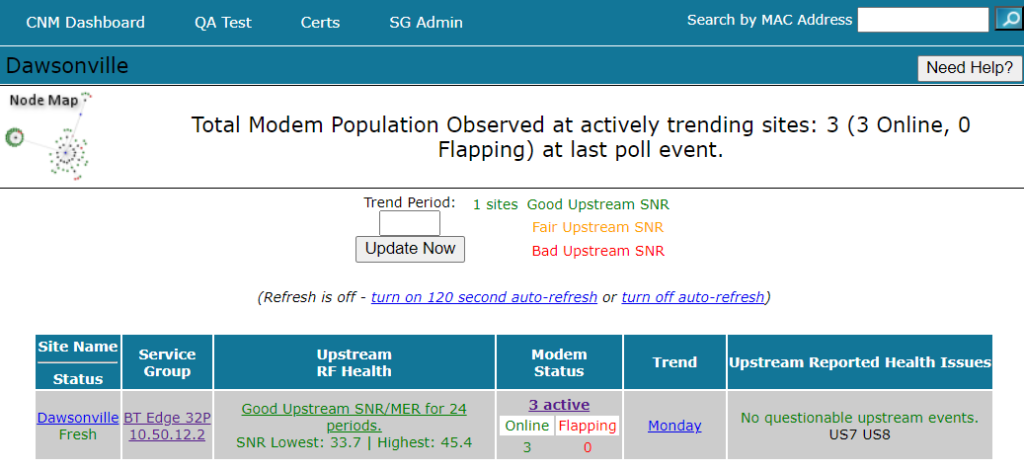Open the Dawsonville site link
Viewport: 1024px width, 470px height.
(78, 417)
